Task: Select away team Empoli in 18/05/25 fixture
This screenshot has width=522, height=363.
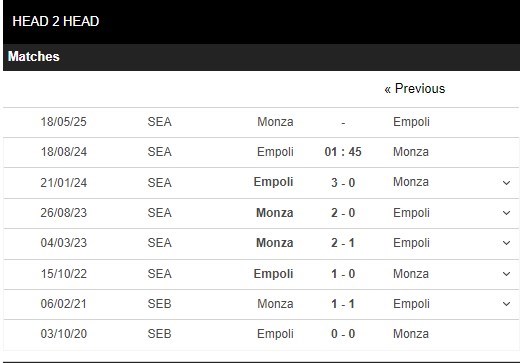Action: tap(411, 122)
